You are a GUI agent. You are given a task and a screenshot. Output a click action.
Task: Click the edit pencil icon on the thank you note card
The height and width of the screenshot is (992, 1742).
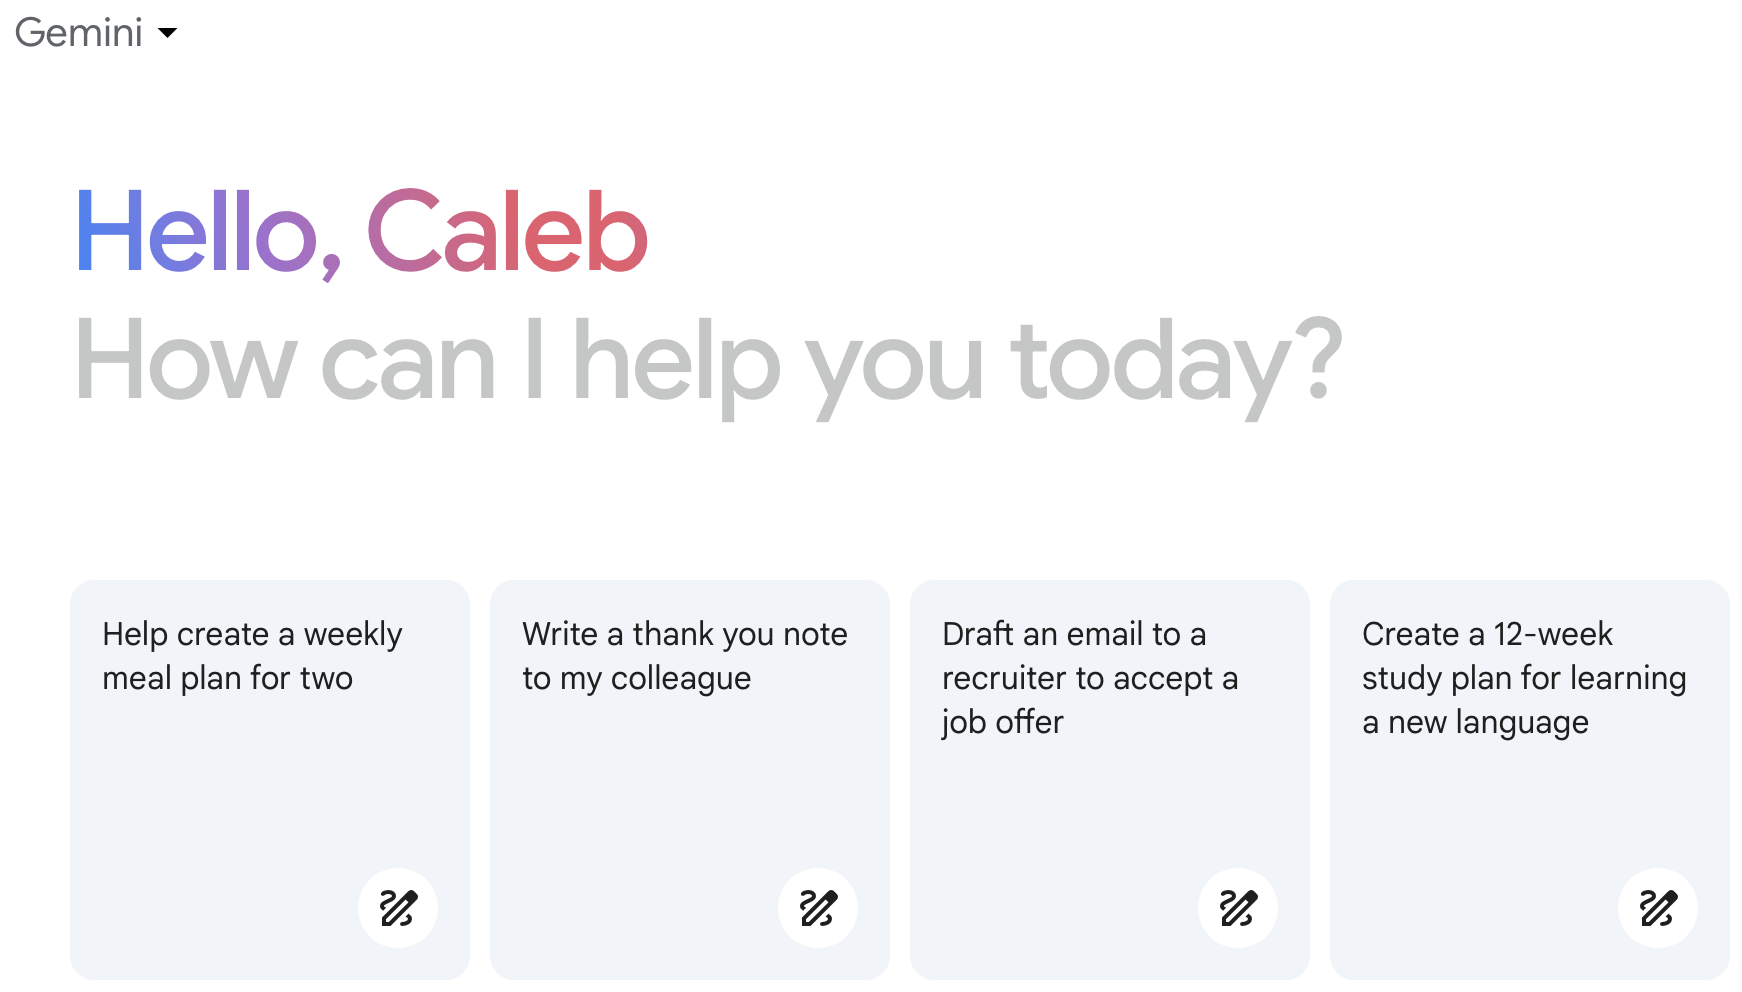818,908
